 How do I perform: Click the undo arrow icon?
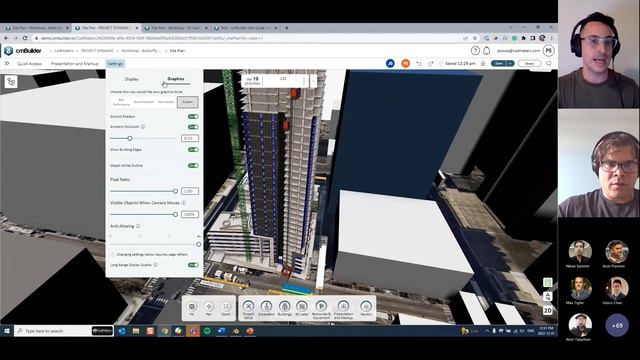419,64
